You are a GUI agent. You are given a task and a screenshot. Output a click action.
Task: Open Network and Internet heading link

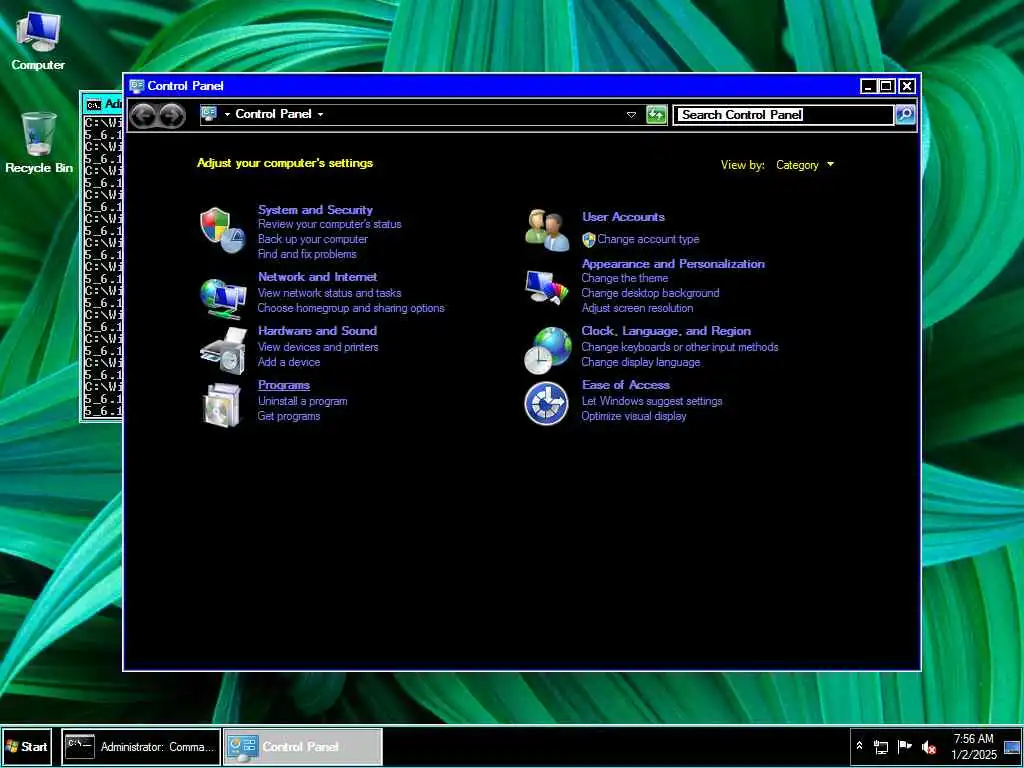(317, 277)
